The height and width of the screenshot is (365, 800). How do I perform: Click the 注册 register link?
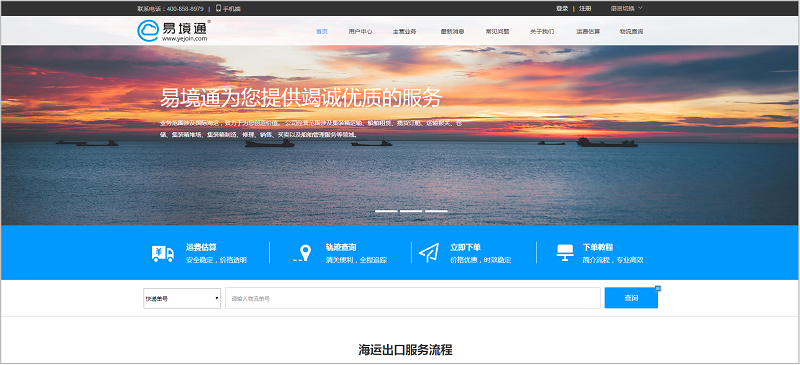coord(585,8)
